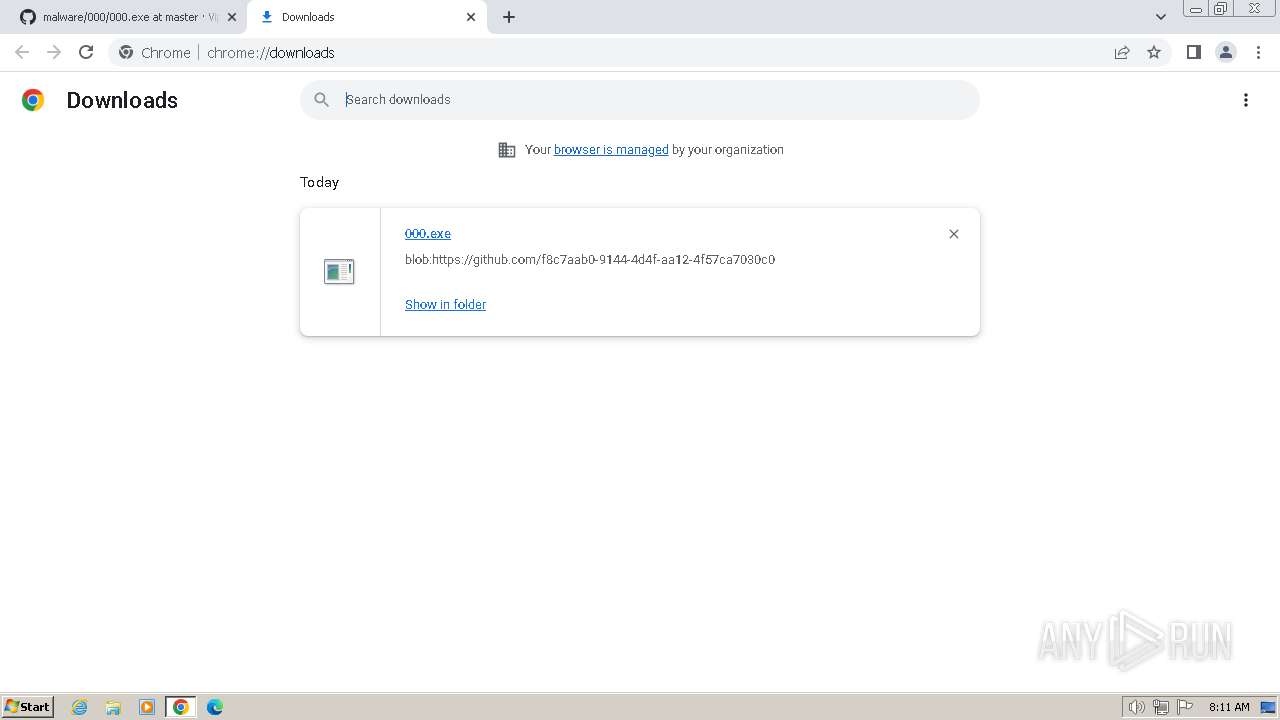1280x720 pixels.
Task: Open the volume speaker tray icon
Action: coord(1136,707)
